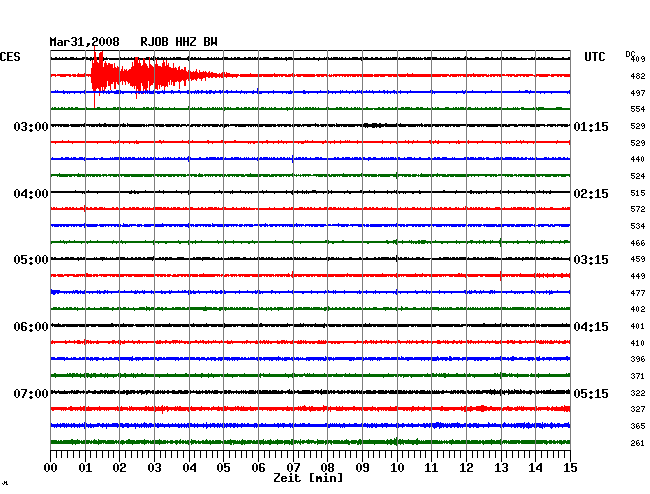Click the 11 minute axis tick label
Screen dimensions: 650x494
click(x=431, y=467)
